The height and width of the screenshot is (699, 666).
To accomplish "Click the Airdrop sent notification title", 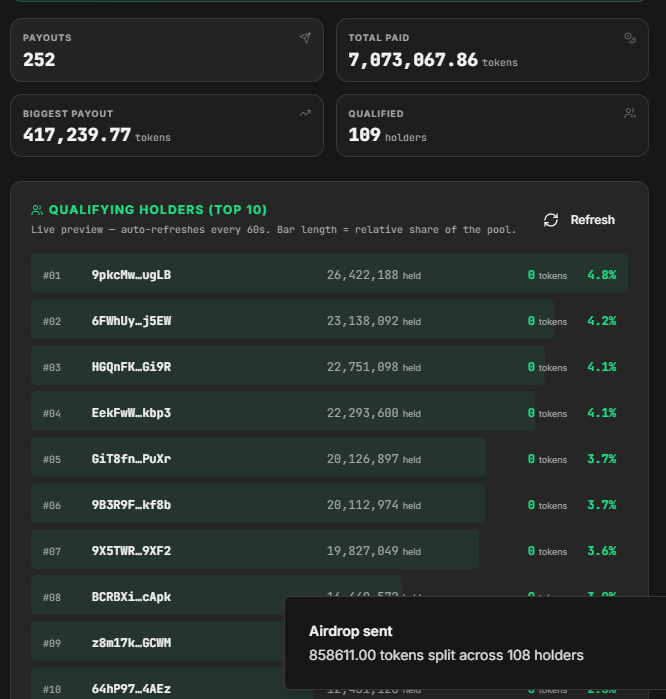I will tap(350, 631).
